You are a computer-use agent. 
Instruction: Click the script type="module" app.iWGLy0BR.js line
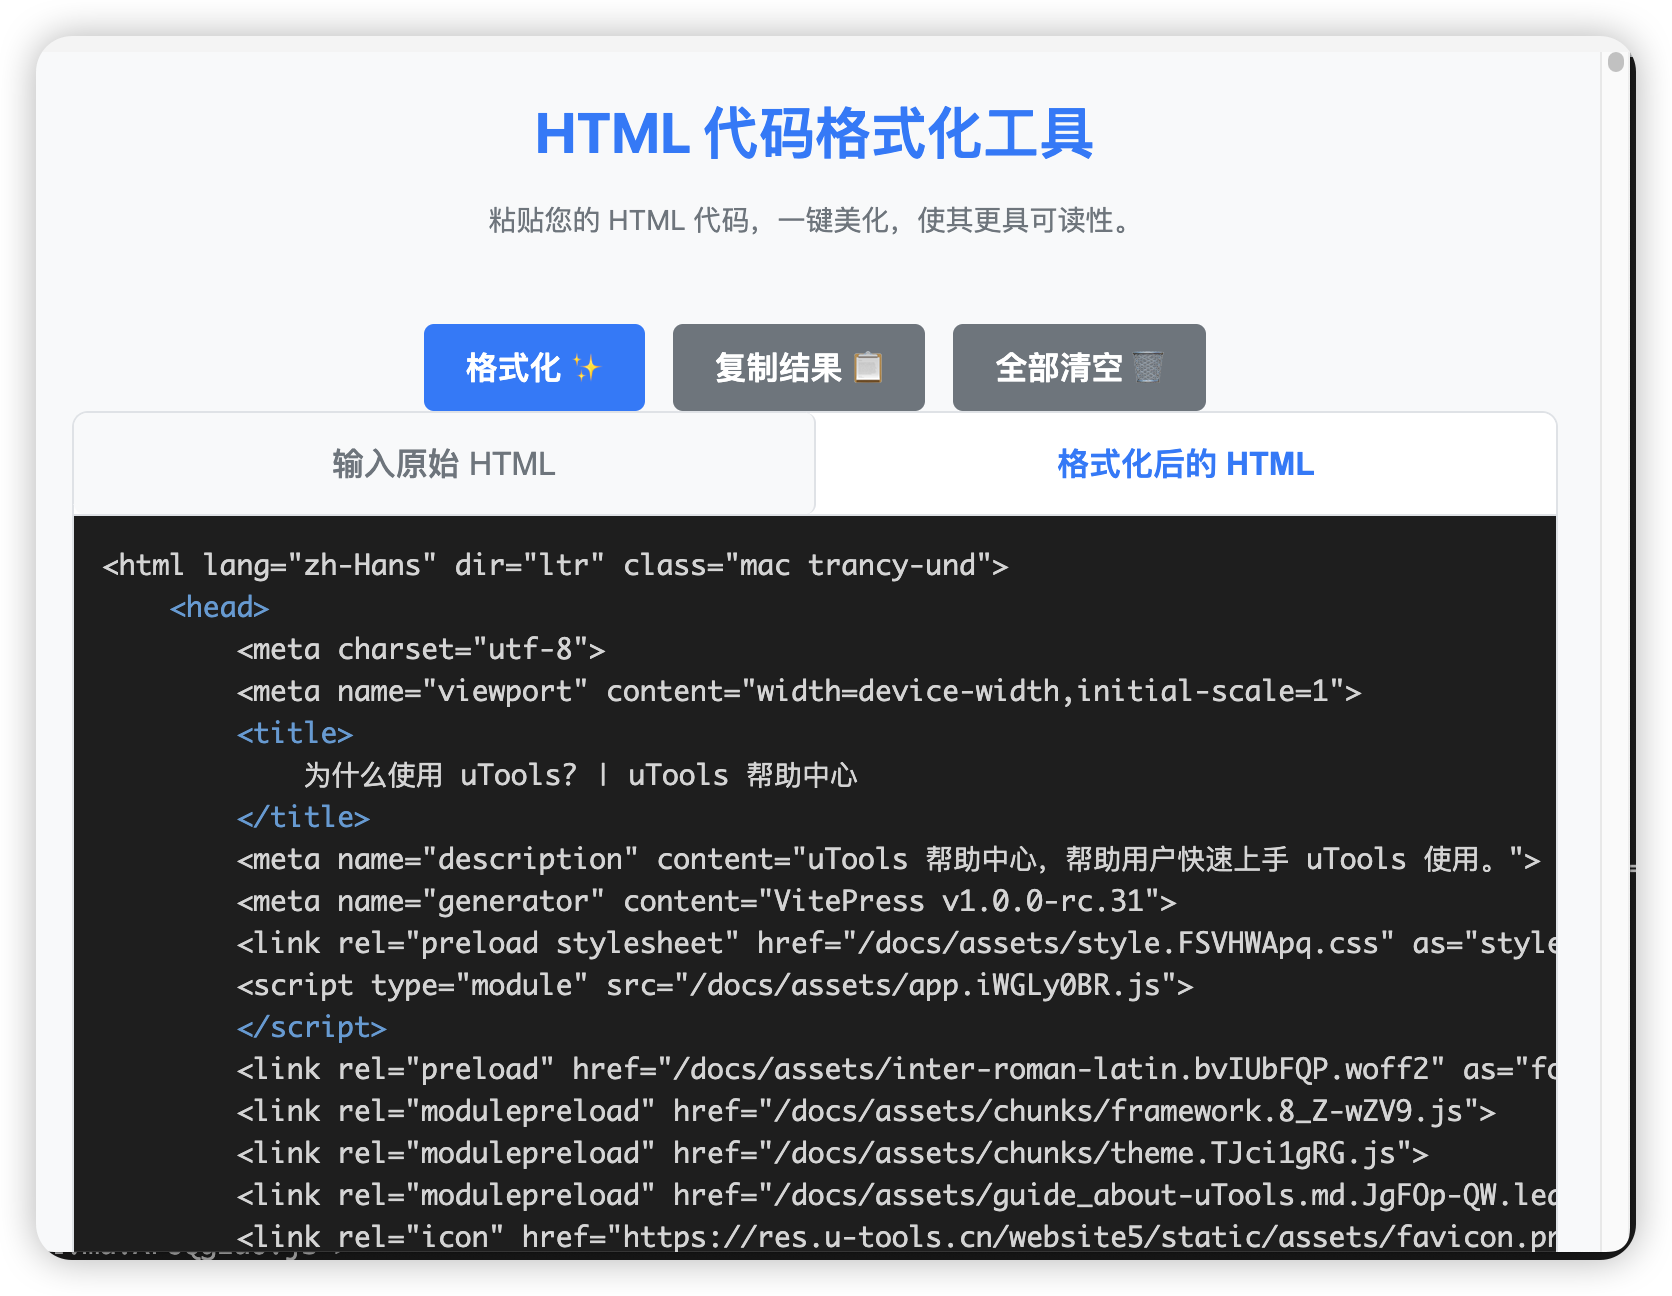coord(715,986)
